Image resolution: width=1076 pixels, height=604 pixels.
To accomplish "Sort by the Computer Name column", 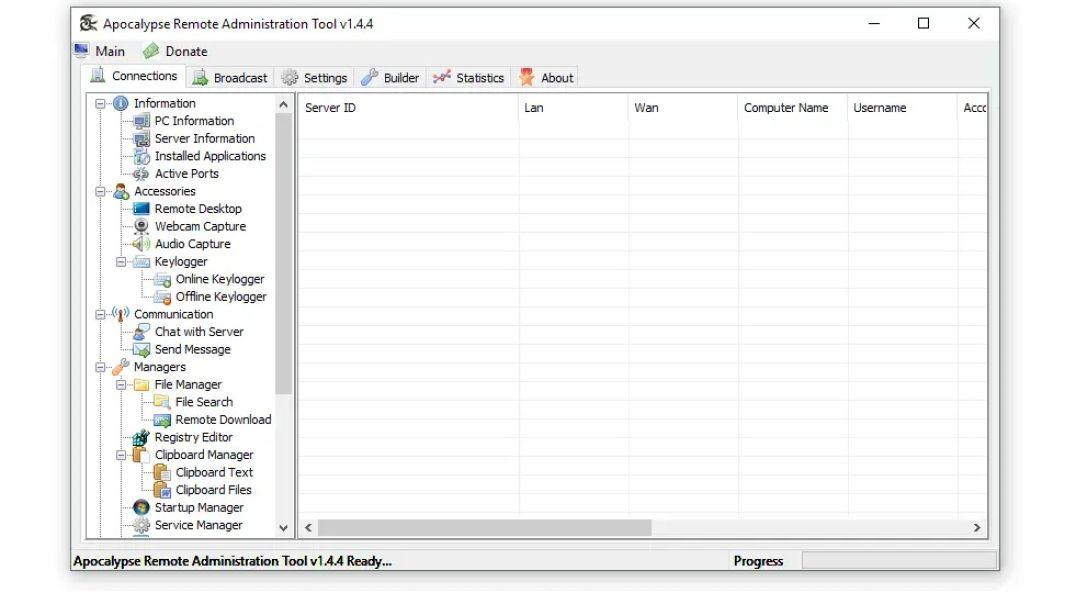I will point(787,107).
